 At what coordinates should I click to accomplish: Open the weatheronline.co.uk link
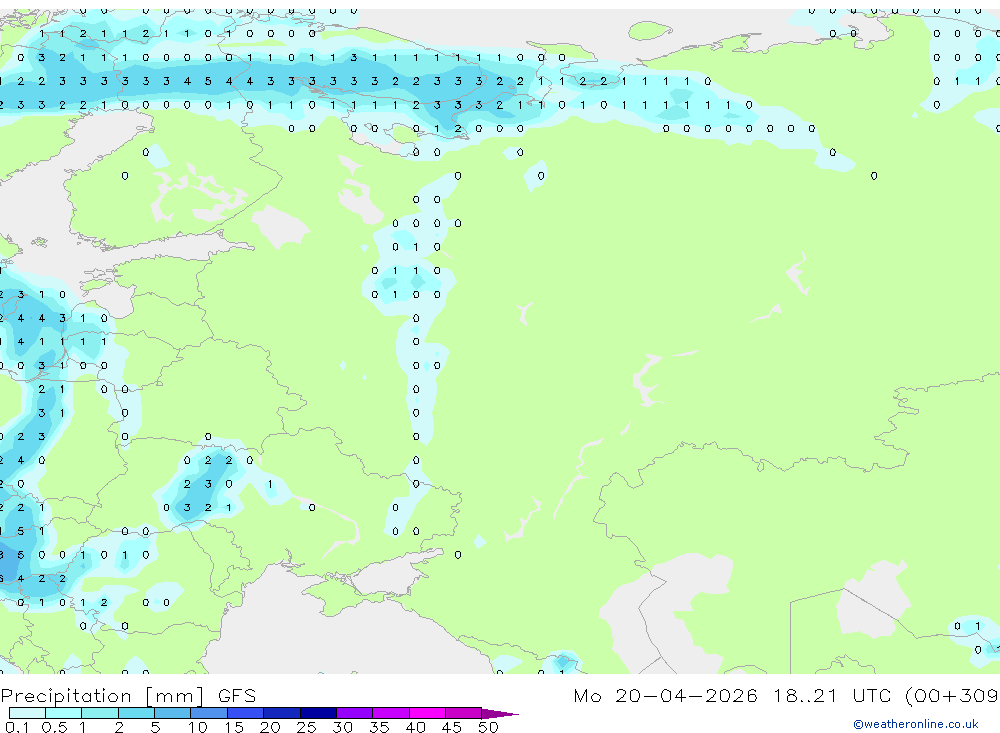915,724
